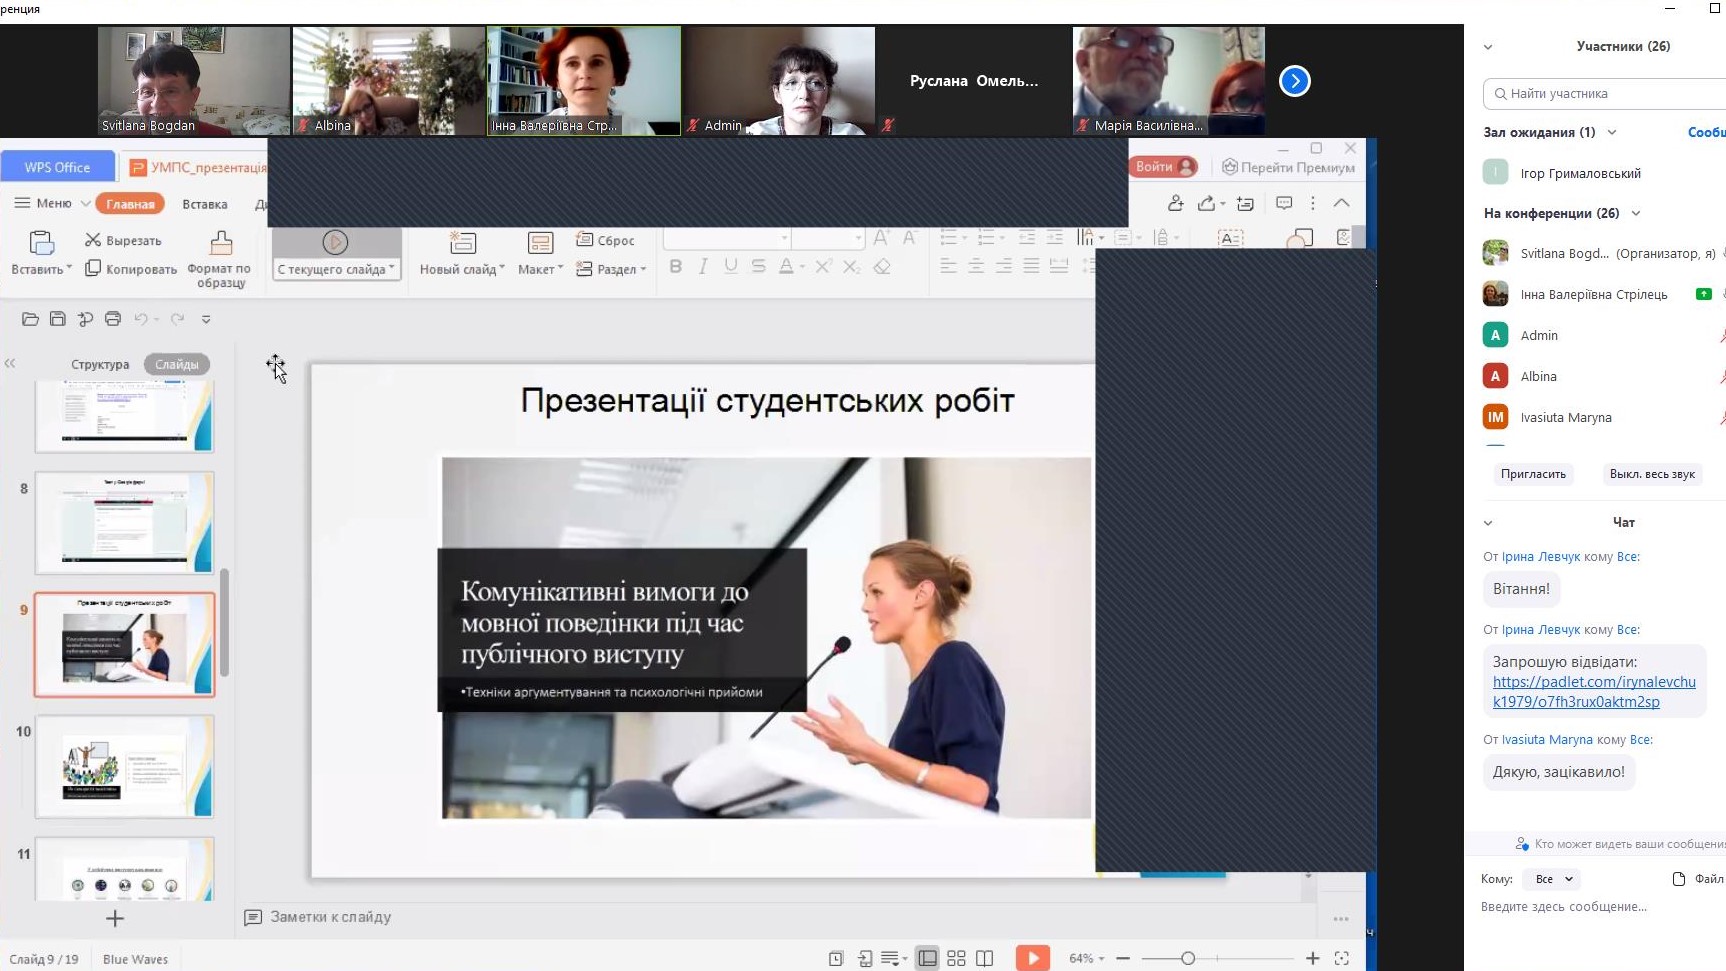Click the Paste clipboard icon
Viewport: 1726px width, 971px height.
point(41,243)
